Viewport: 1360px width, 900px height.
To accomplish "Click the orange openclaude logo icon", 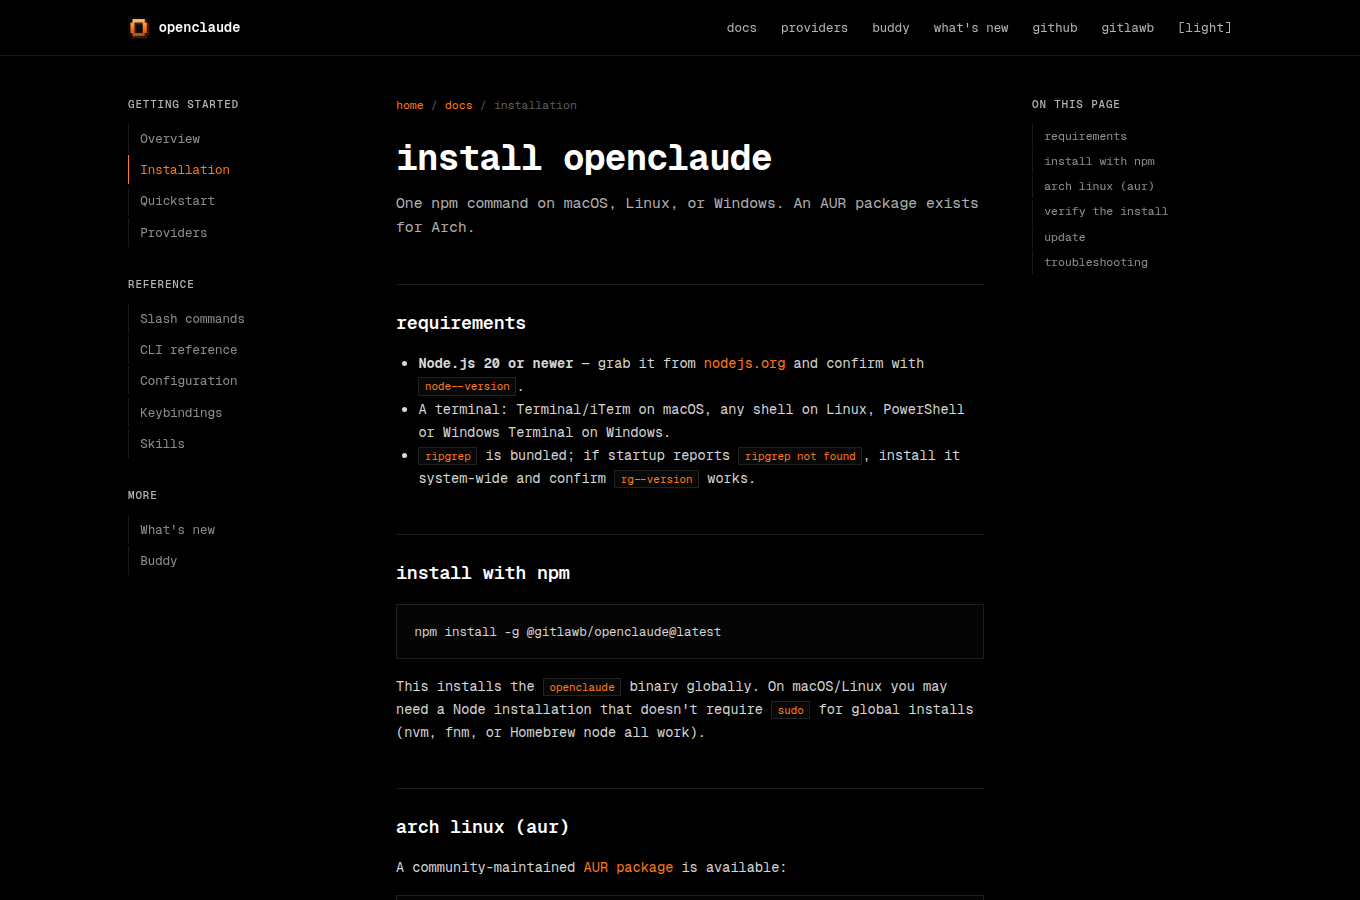I will click(x=139, y=27).
